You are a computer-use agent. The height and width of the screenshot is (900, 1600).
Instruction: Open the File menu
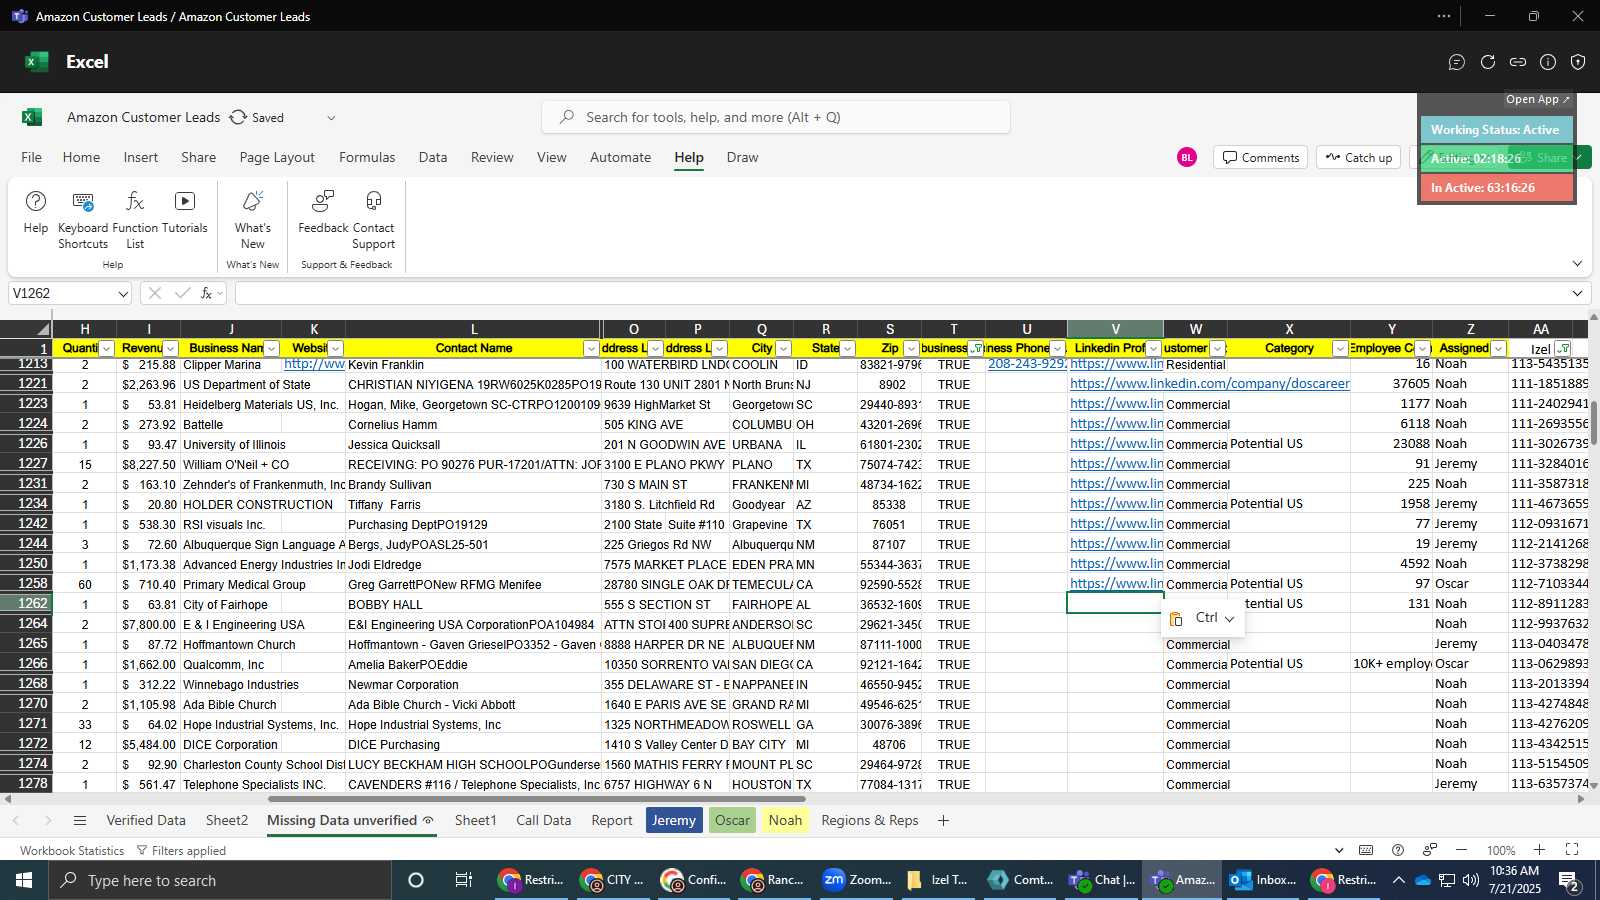32,157
